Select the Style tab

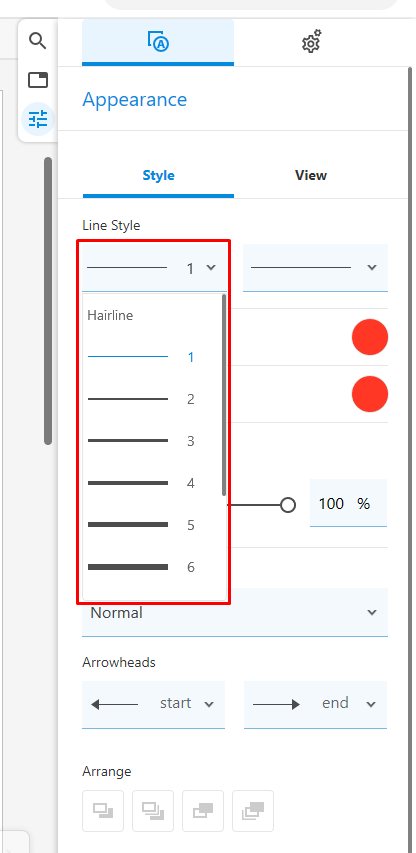tap(158, 175)
